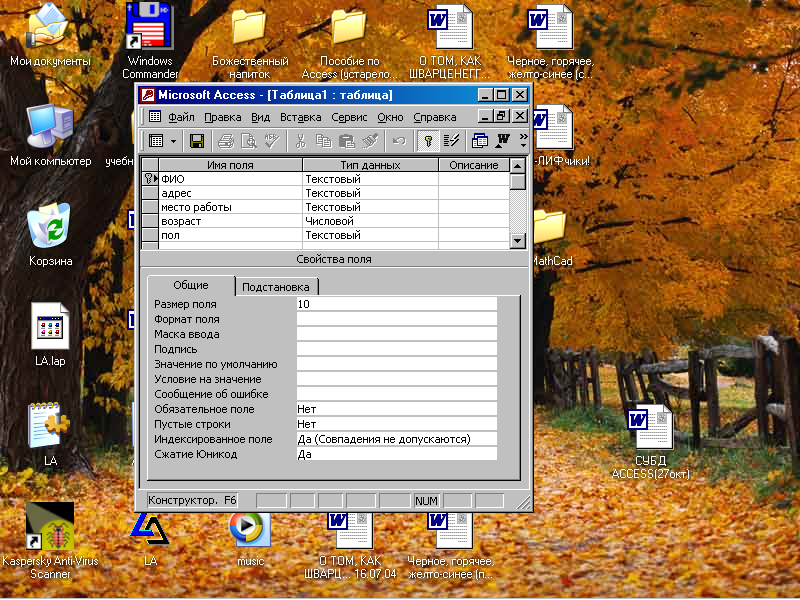Switch to the Подстановка tab
This screenshot has width=800, height=600.
(276, 287)
